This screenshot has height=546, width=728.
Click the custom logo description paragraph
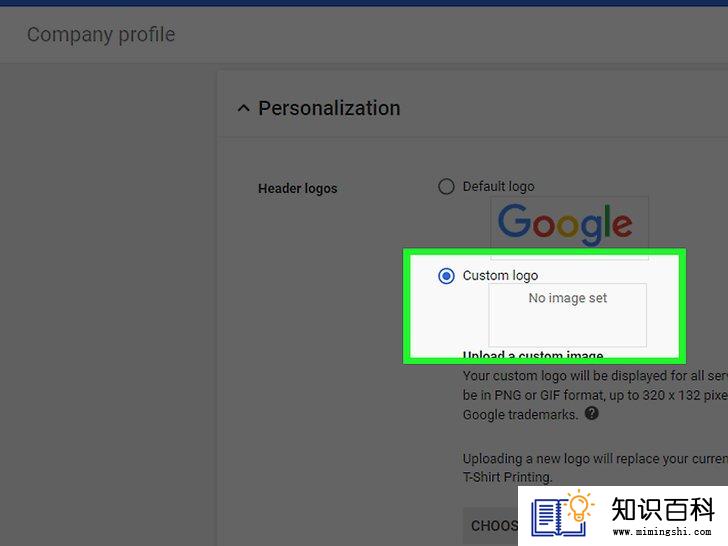595,395
